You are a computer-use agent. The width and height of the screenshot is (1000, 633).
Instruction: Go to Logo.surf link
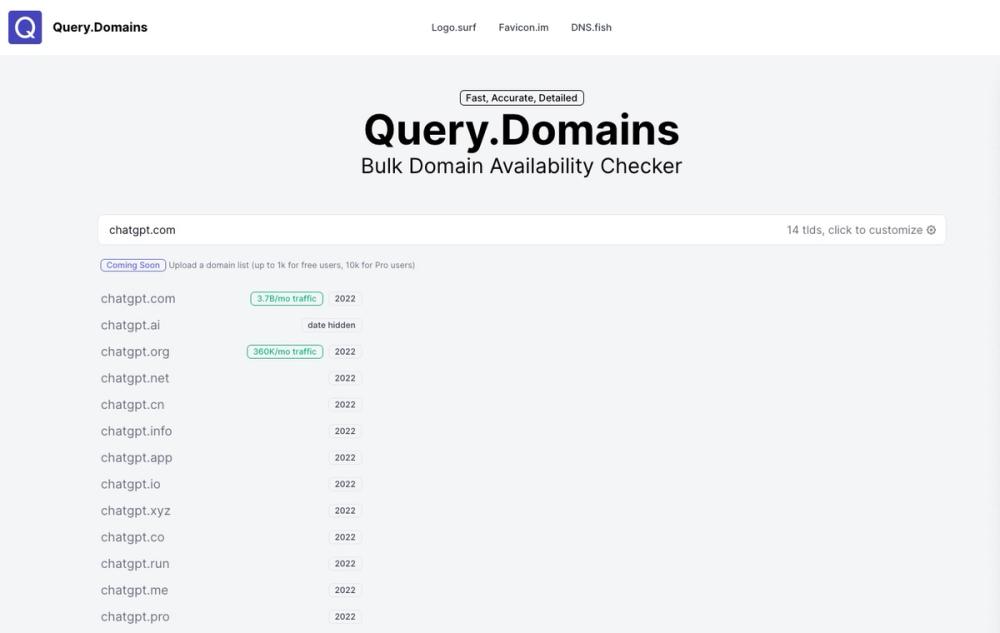[453, 27]
